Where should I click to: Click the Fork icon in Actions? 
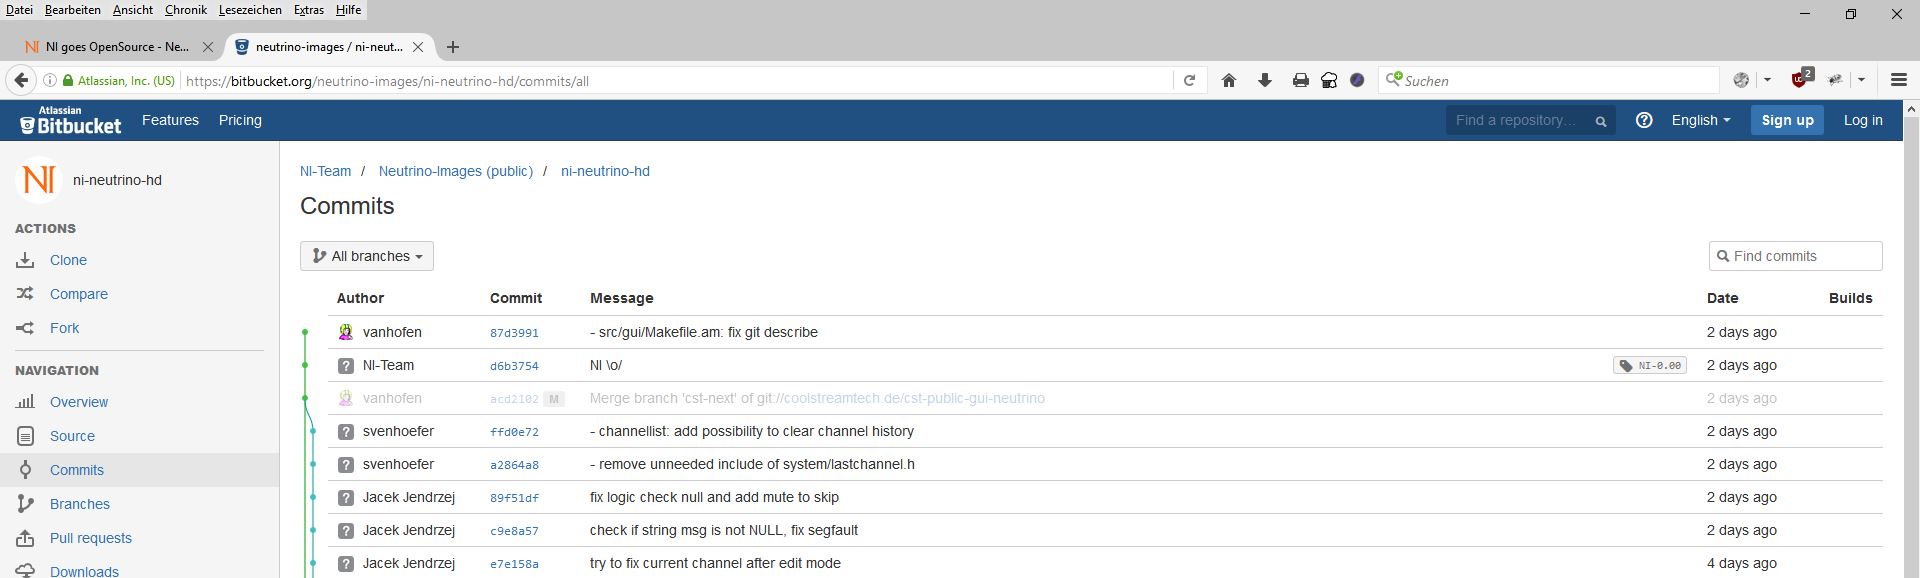25,328
